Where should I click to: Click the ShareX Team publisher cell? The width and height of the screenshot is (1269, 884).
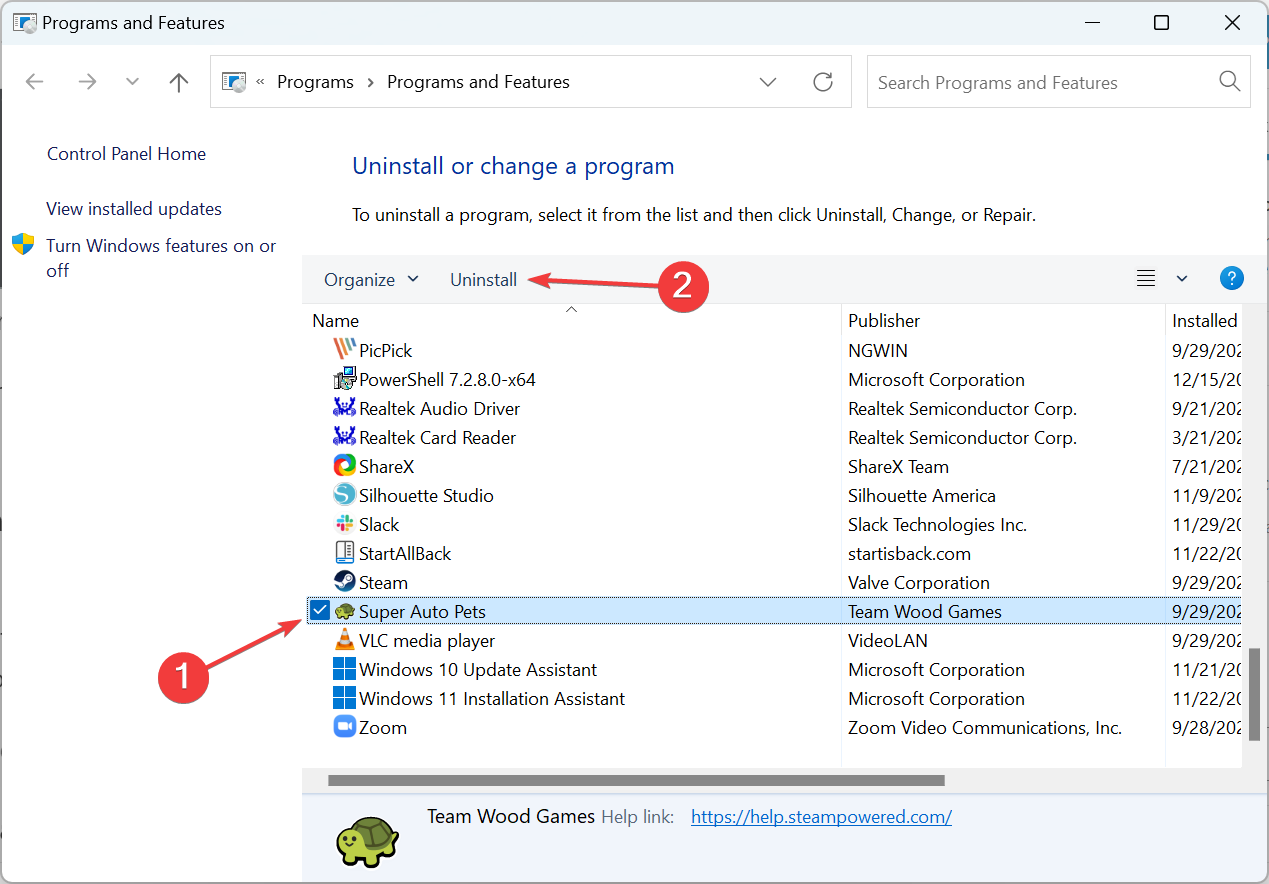[x=898, y=466]
